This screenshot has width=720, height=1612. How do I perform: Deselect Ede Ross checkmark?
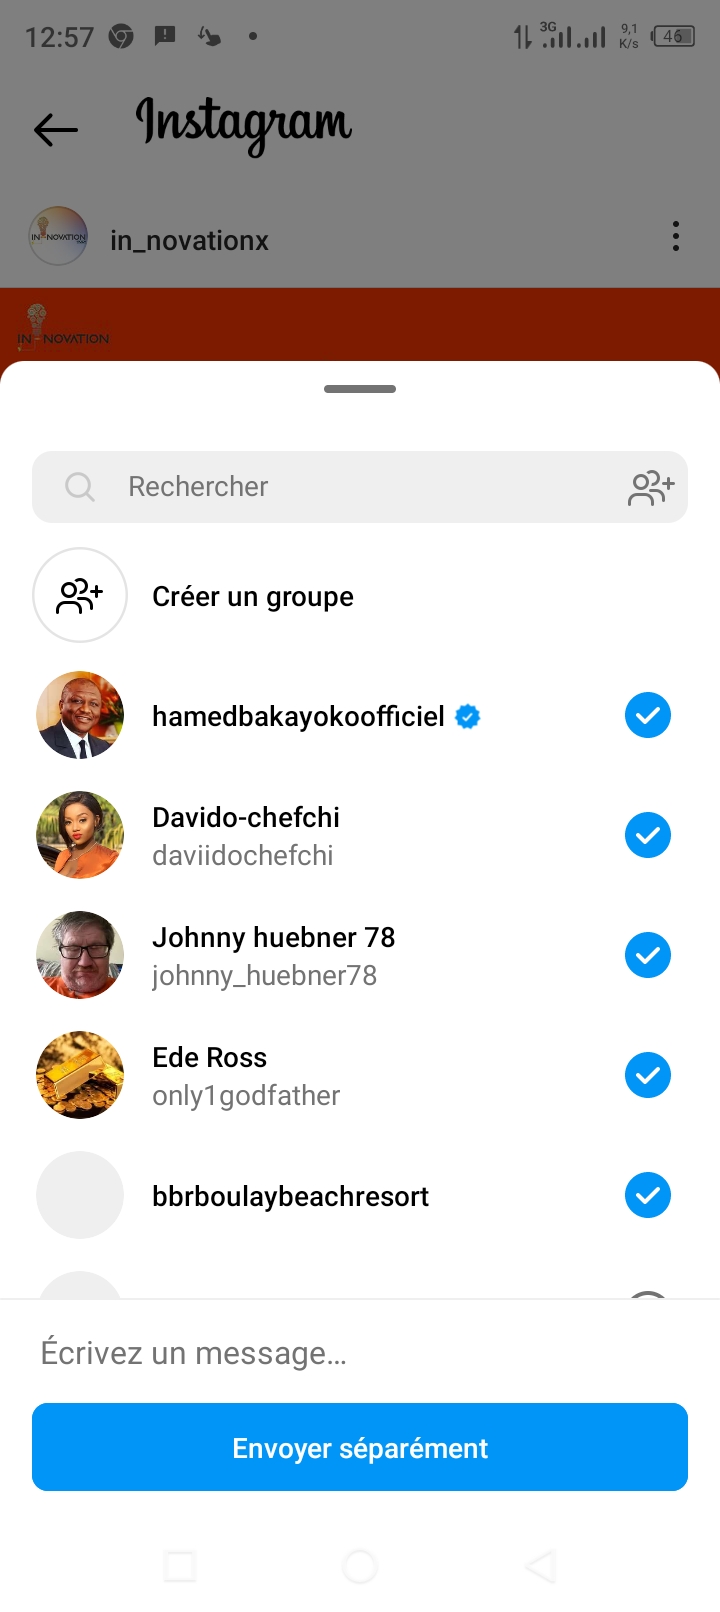coord(648,1075)
